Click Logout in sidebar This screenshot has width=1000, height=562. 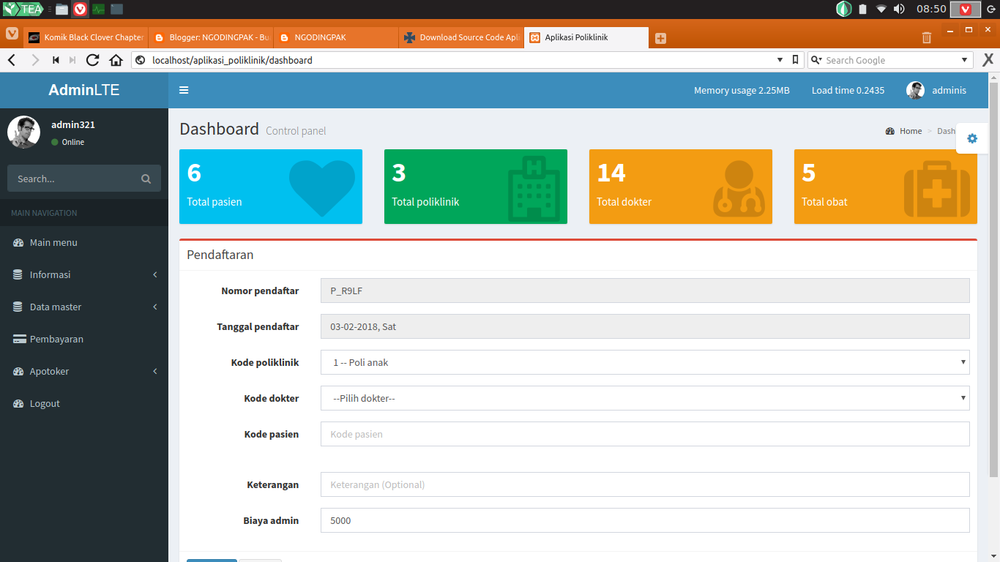pyautogui.click(x=84, y=403)
